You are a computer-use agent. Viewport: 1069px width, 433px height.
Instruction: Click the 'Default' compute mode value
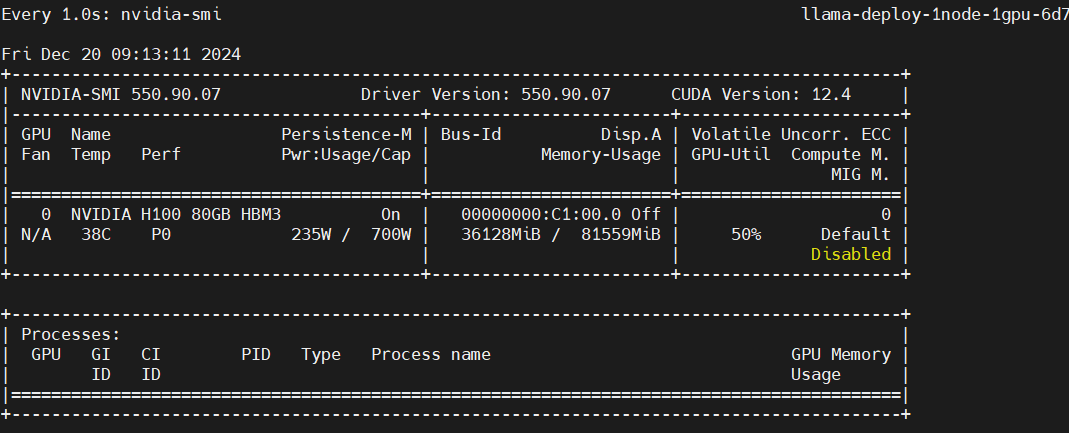coord(855,234)
